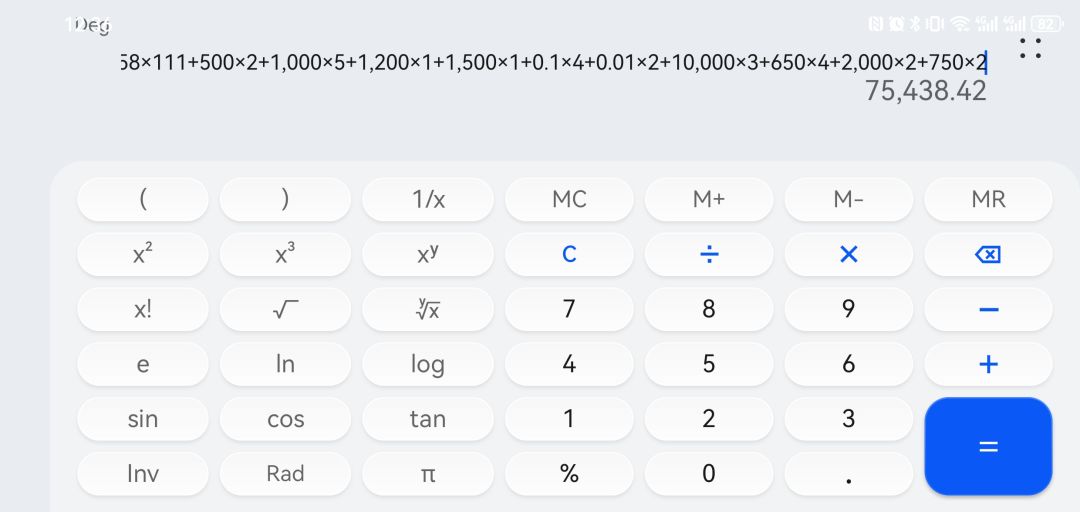
Task: Tap the calculation expression field
Action: click(550, 63)
